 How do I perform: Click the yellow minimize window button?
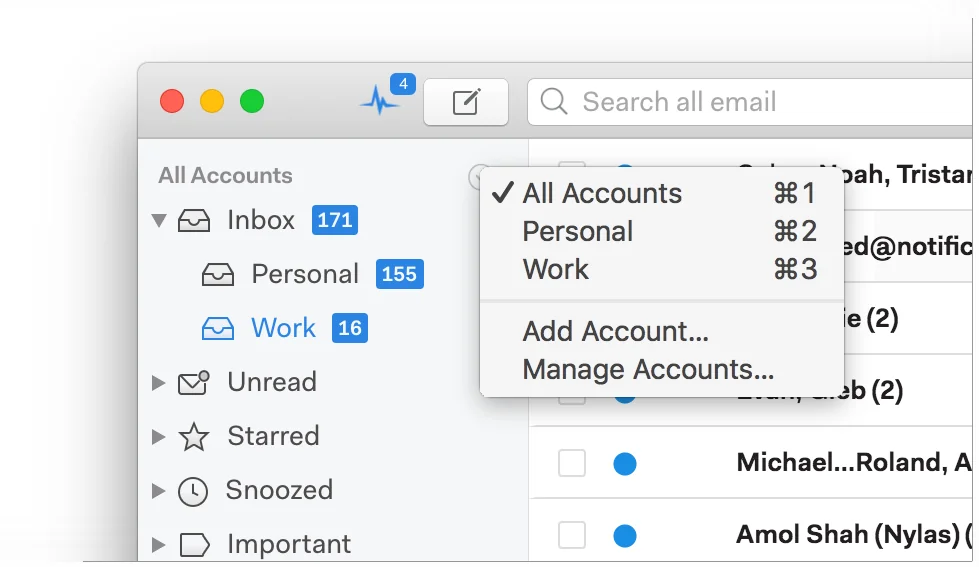tap(212, 101)
